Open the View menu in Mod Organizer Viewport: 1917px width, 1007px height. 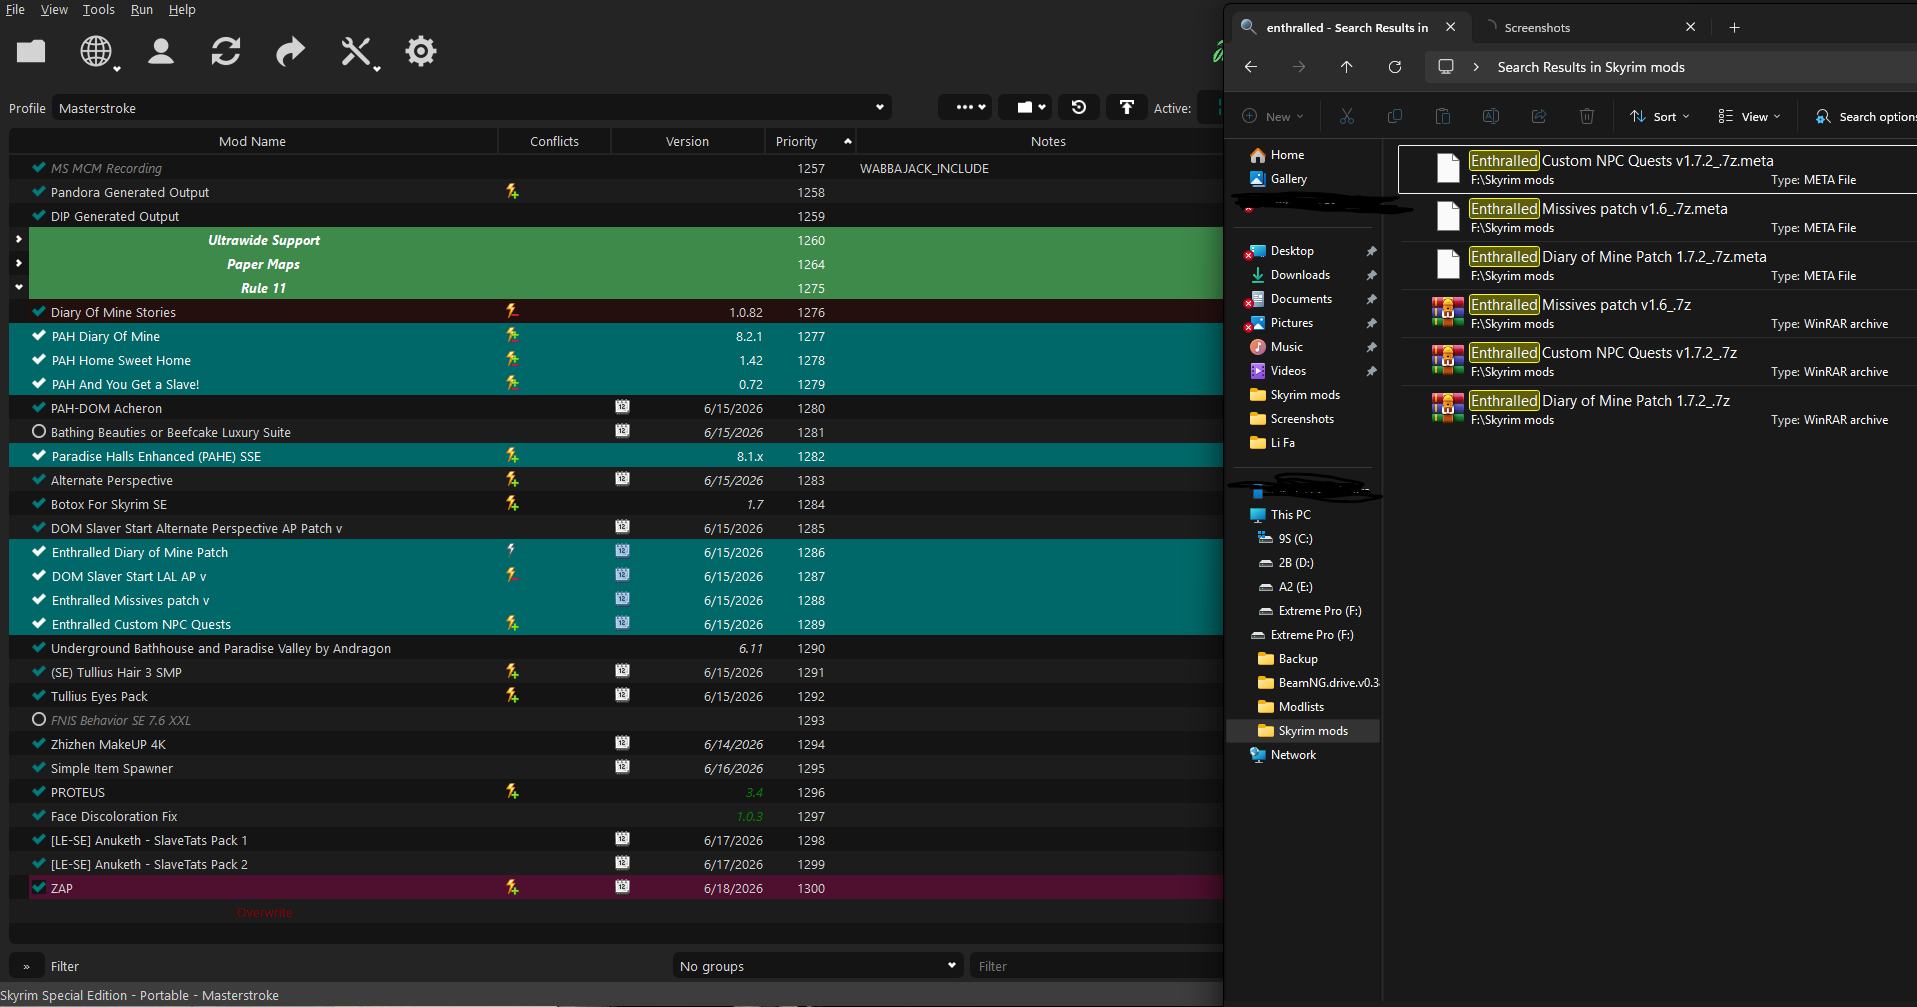[x=54, y=10]
